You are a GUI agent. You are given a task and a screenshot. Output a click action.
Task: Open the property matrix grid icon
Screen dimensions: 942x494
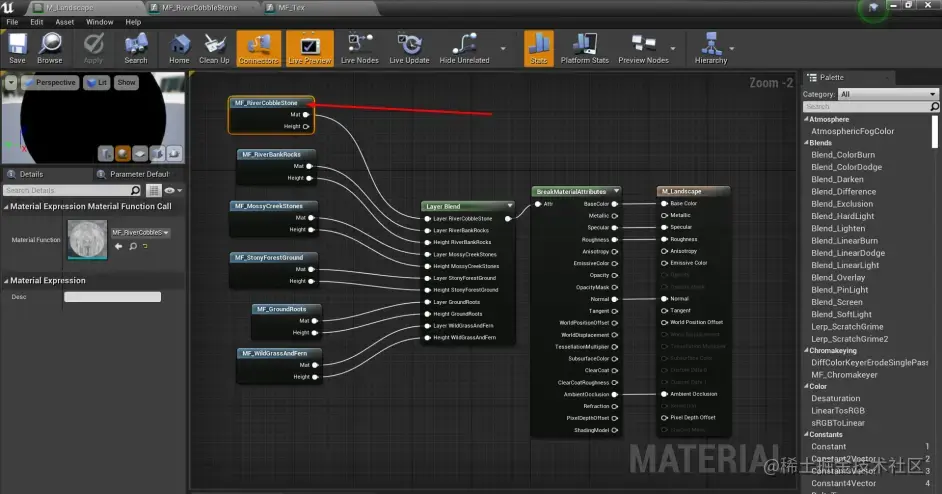[154, 191]
